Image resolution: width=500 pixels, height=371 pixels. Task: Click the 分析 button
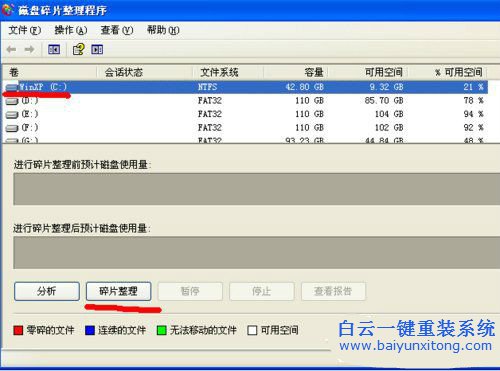click(x=47, y=291)
